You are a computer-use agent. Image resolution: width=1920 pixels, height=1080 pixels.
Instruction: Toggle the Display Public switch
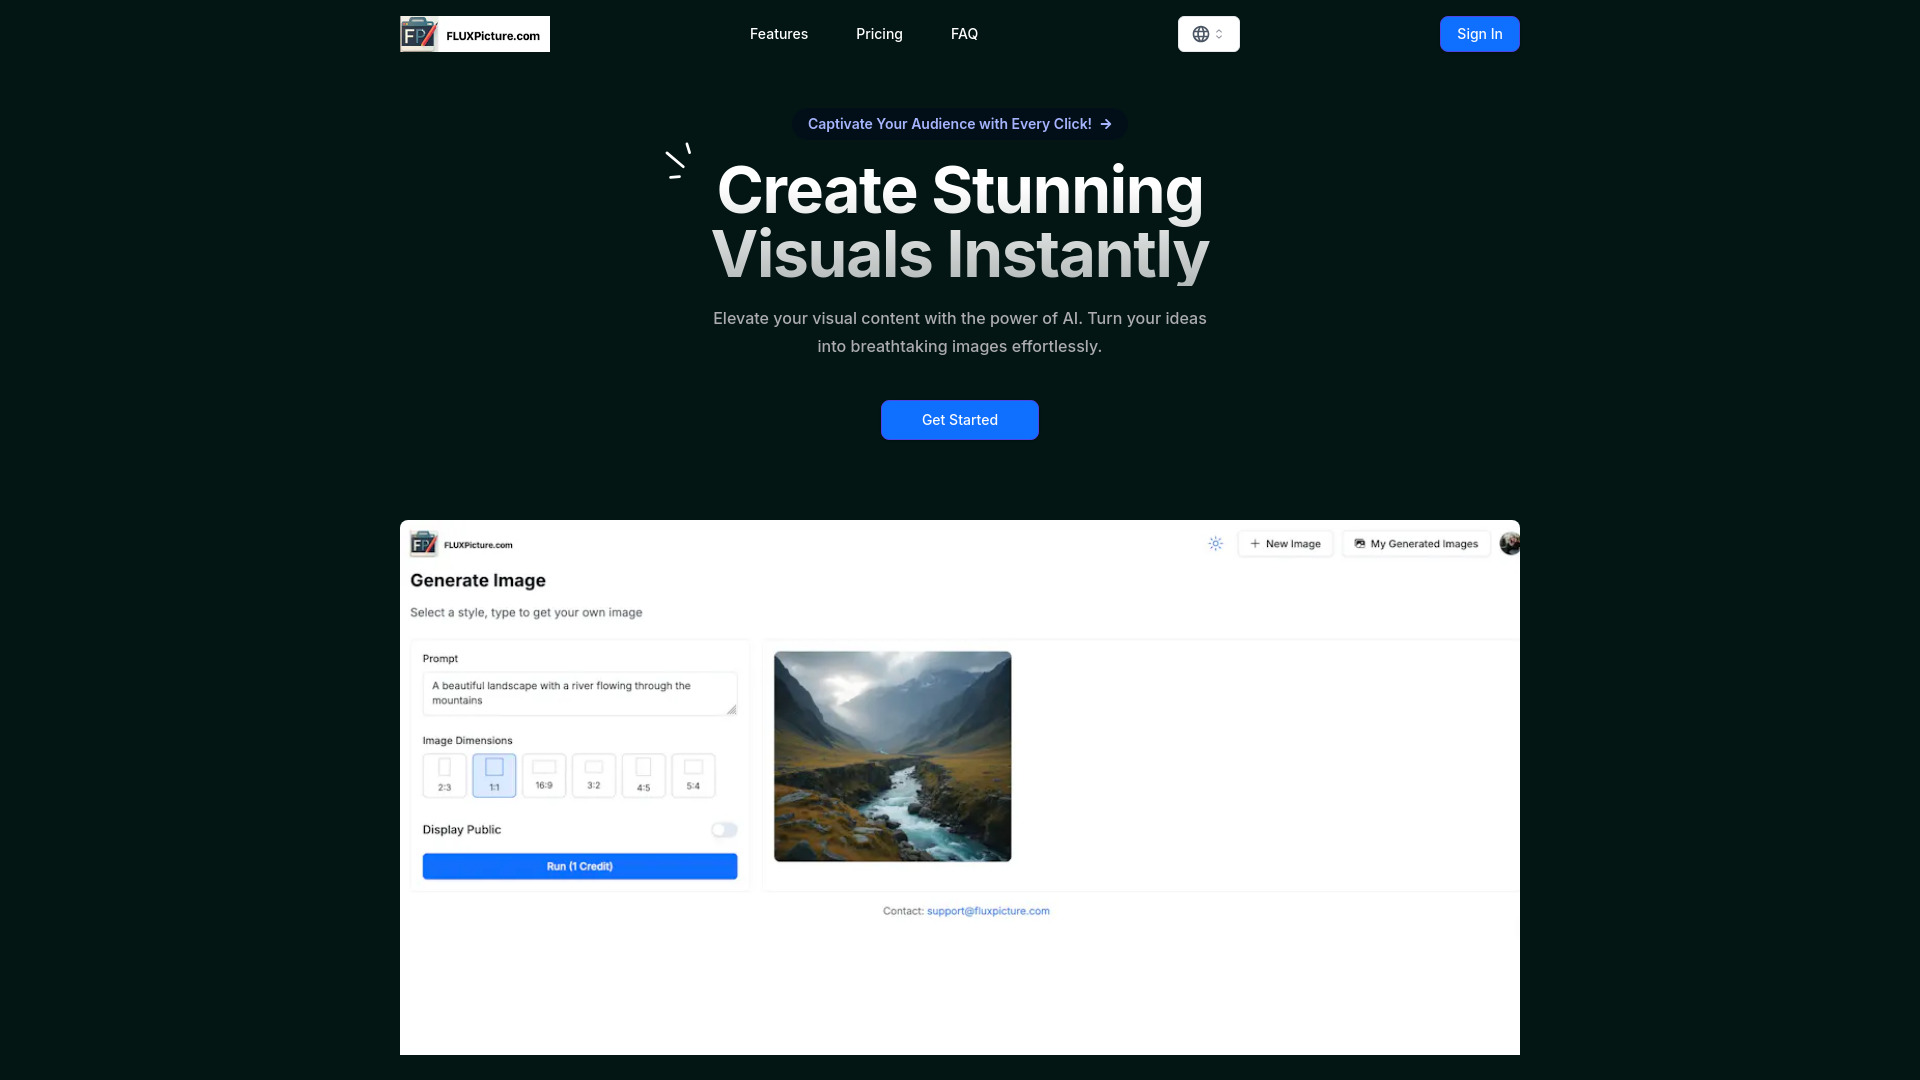(x=723, y=829)
